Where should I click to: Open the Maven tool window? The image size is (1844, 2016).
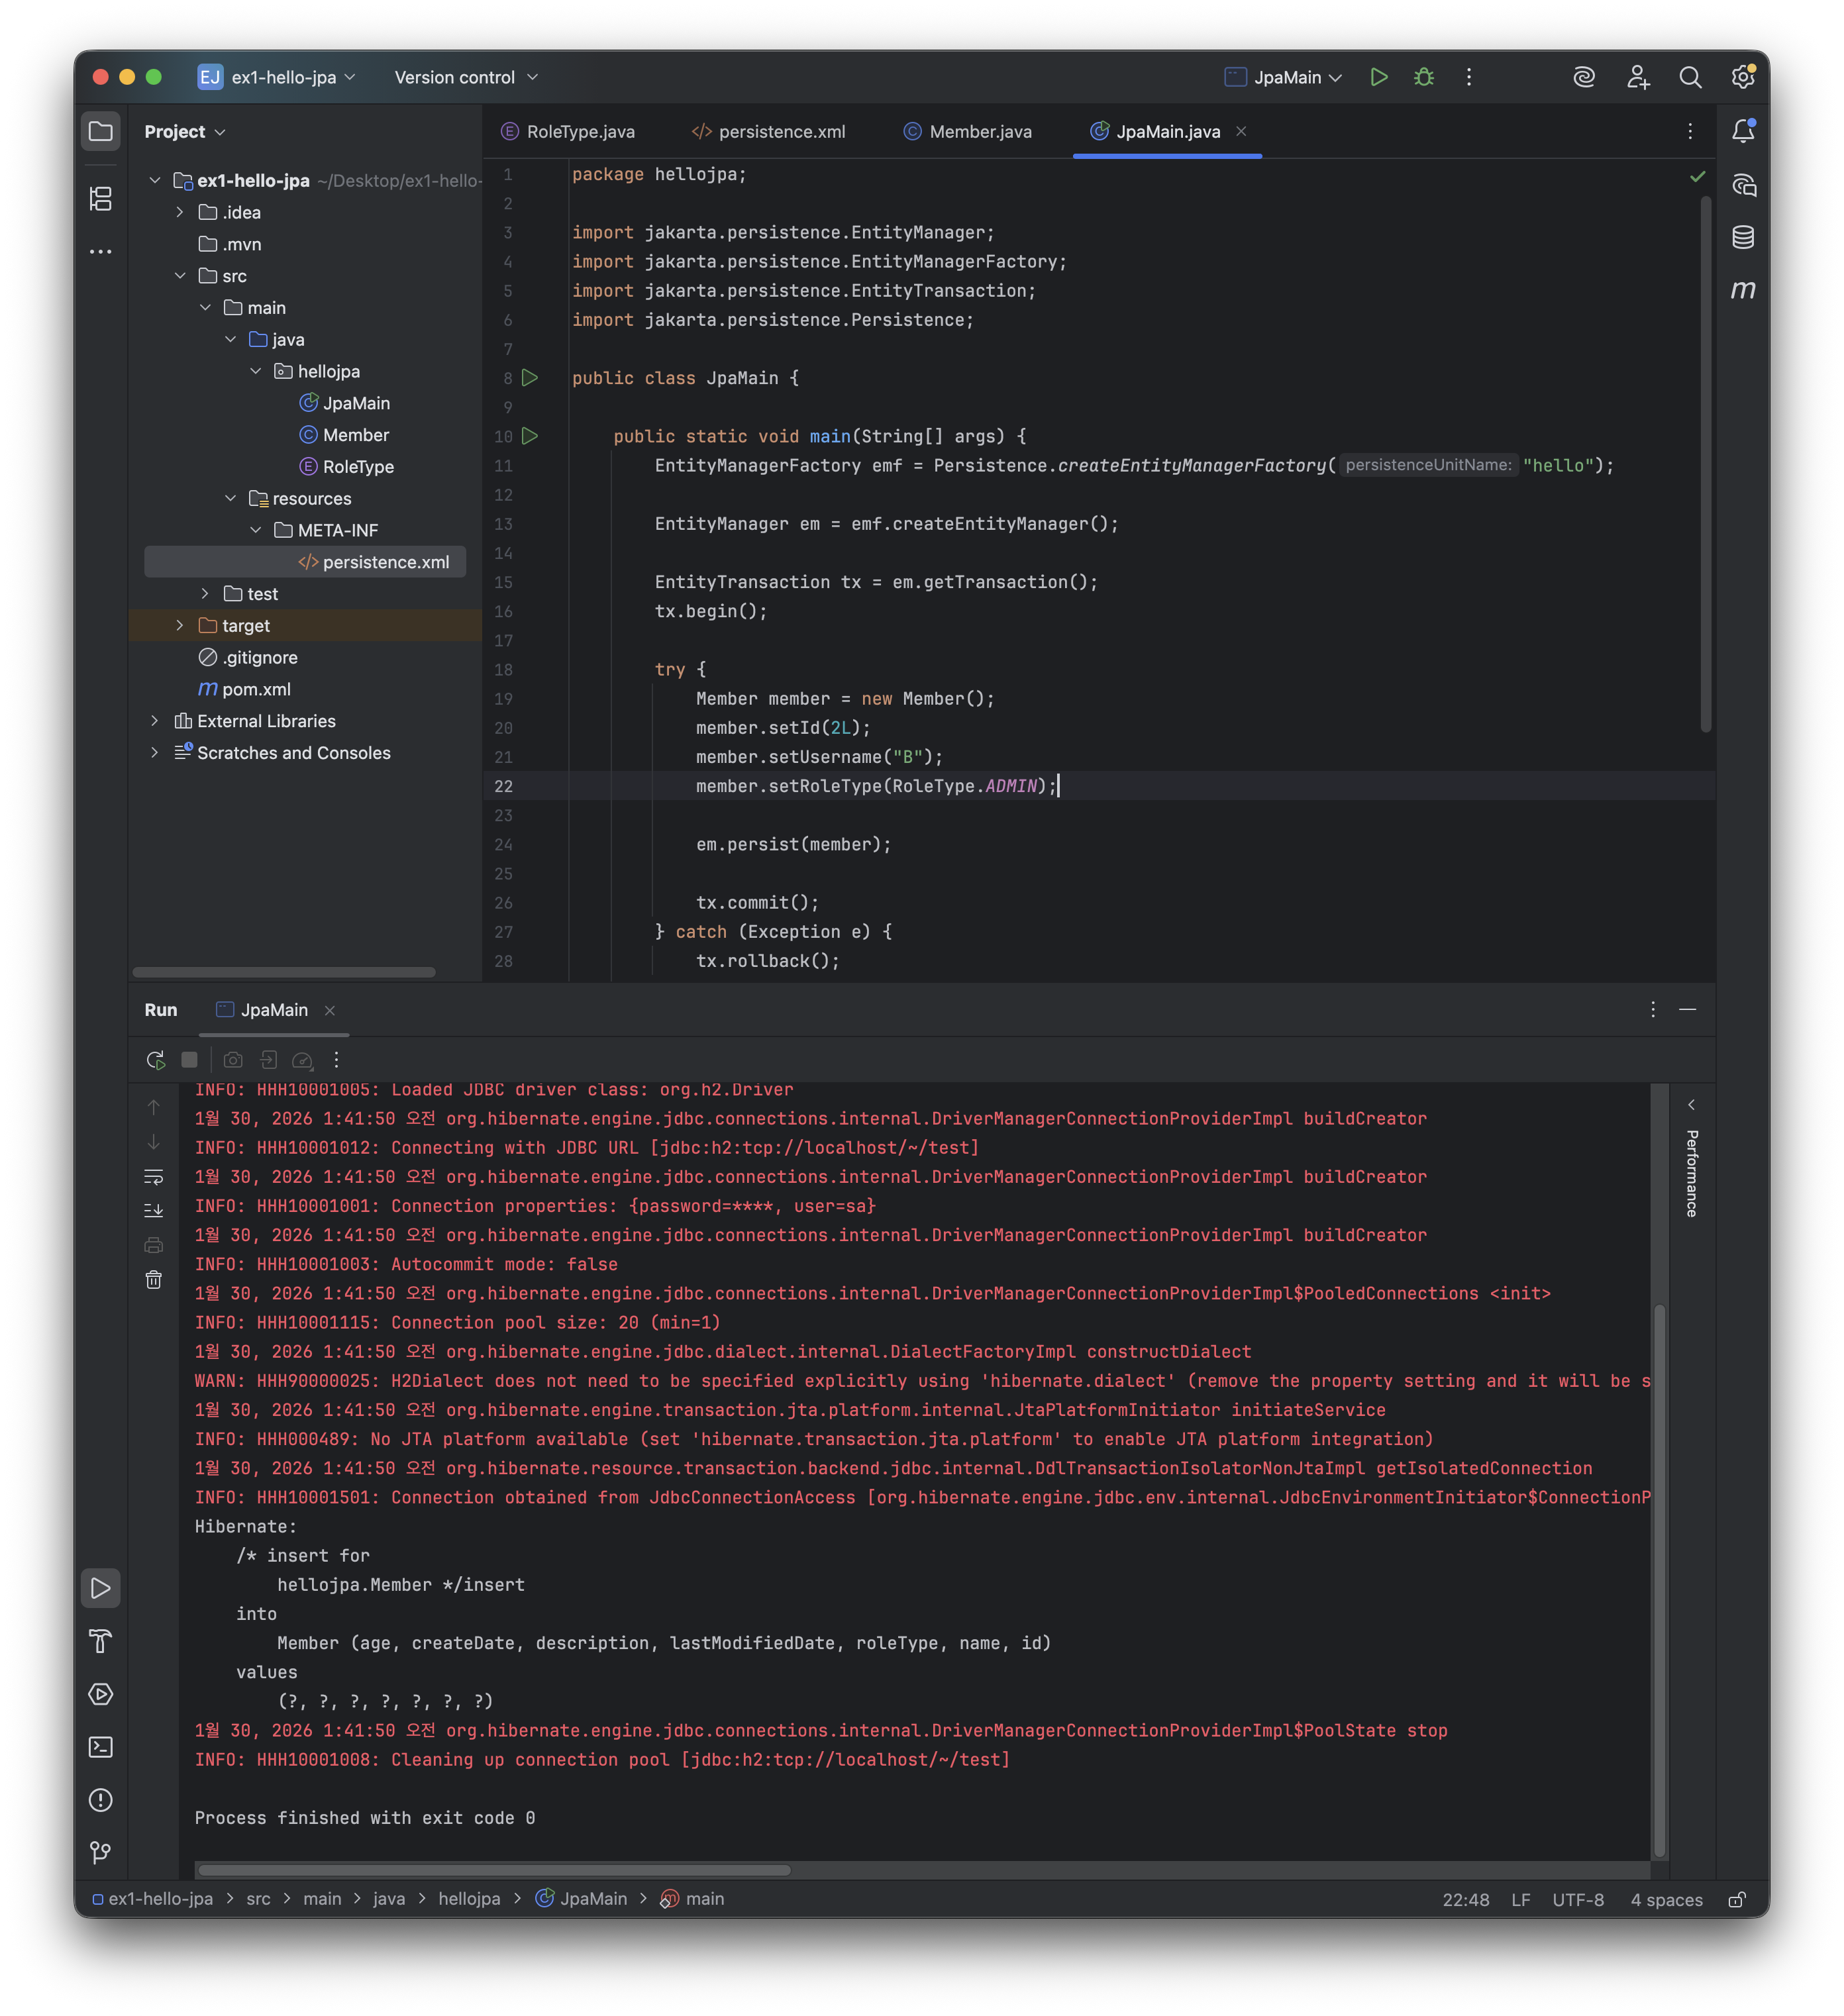tap(1743, 290)
